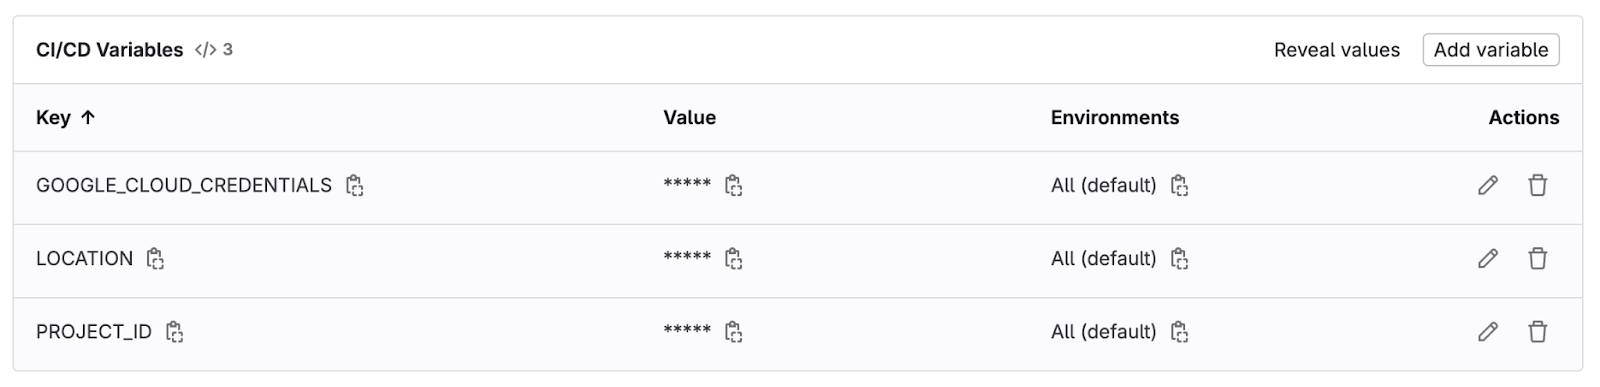Copy the PROJECT_ID key name
This screenshot has width=1600, height=387.
pos(174,331)
